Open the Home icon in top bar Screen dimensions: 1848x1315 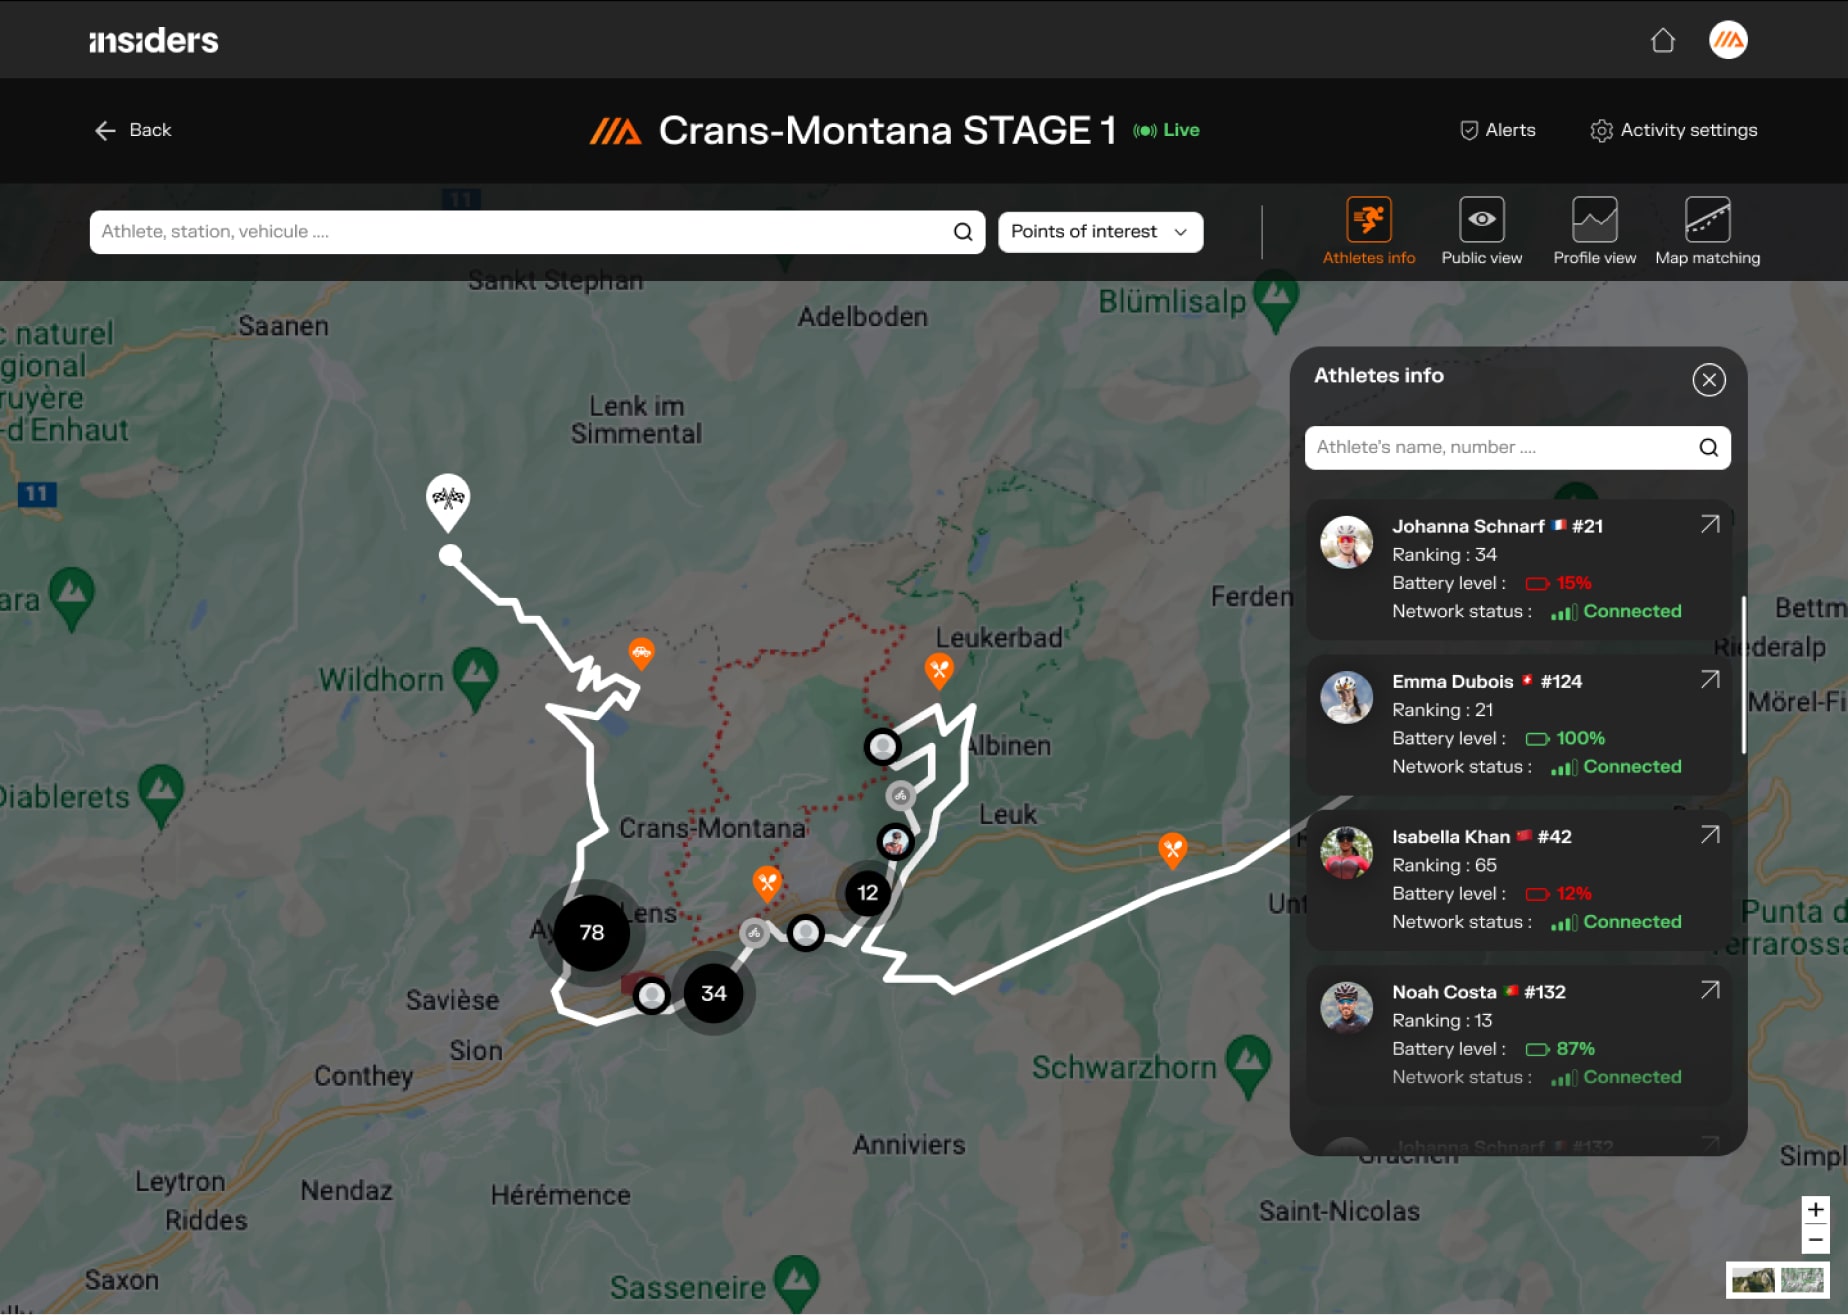(1662, 40)
